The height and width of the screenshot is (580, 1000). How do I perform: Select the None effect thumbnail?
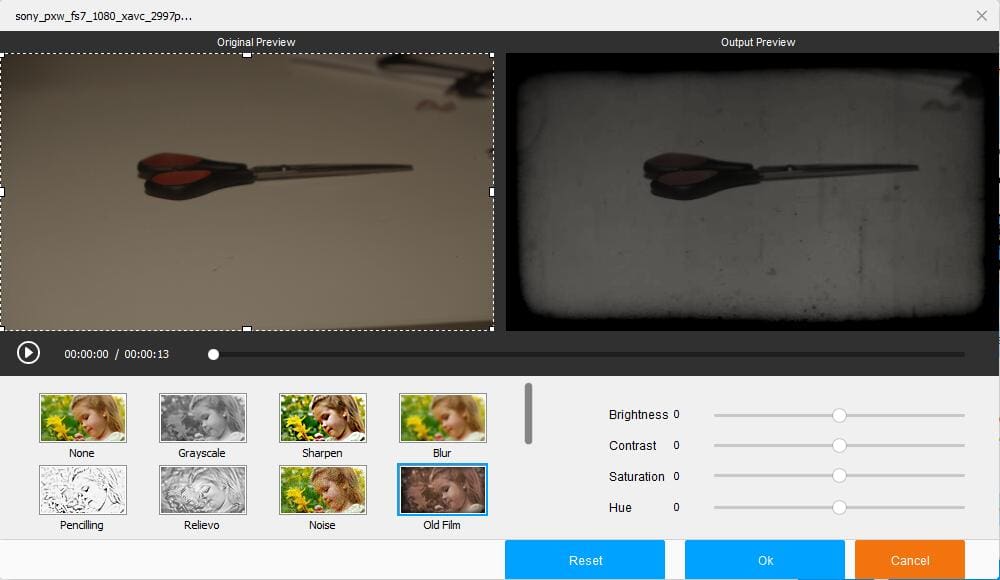point(83,417)
